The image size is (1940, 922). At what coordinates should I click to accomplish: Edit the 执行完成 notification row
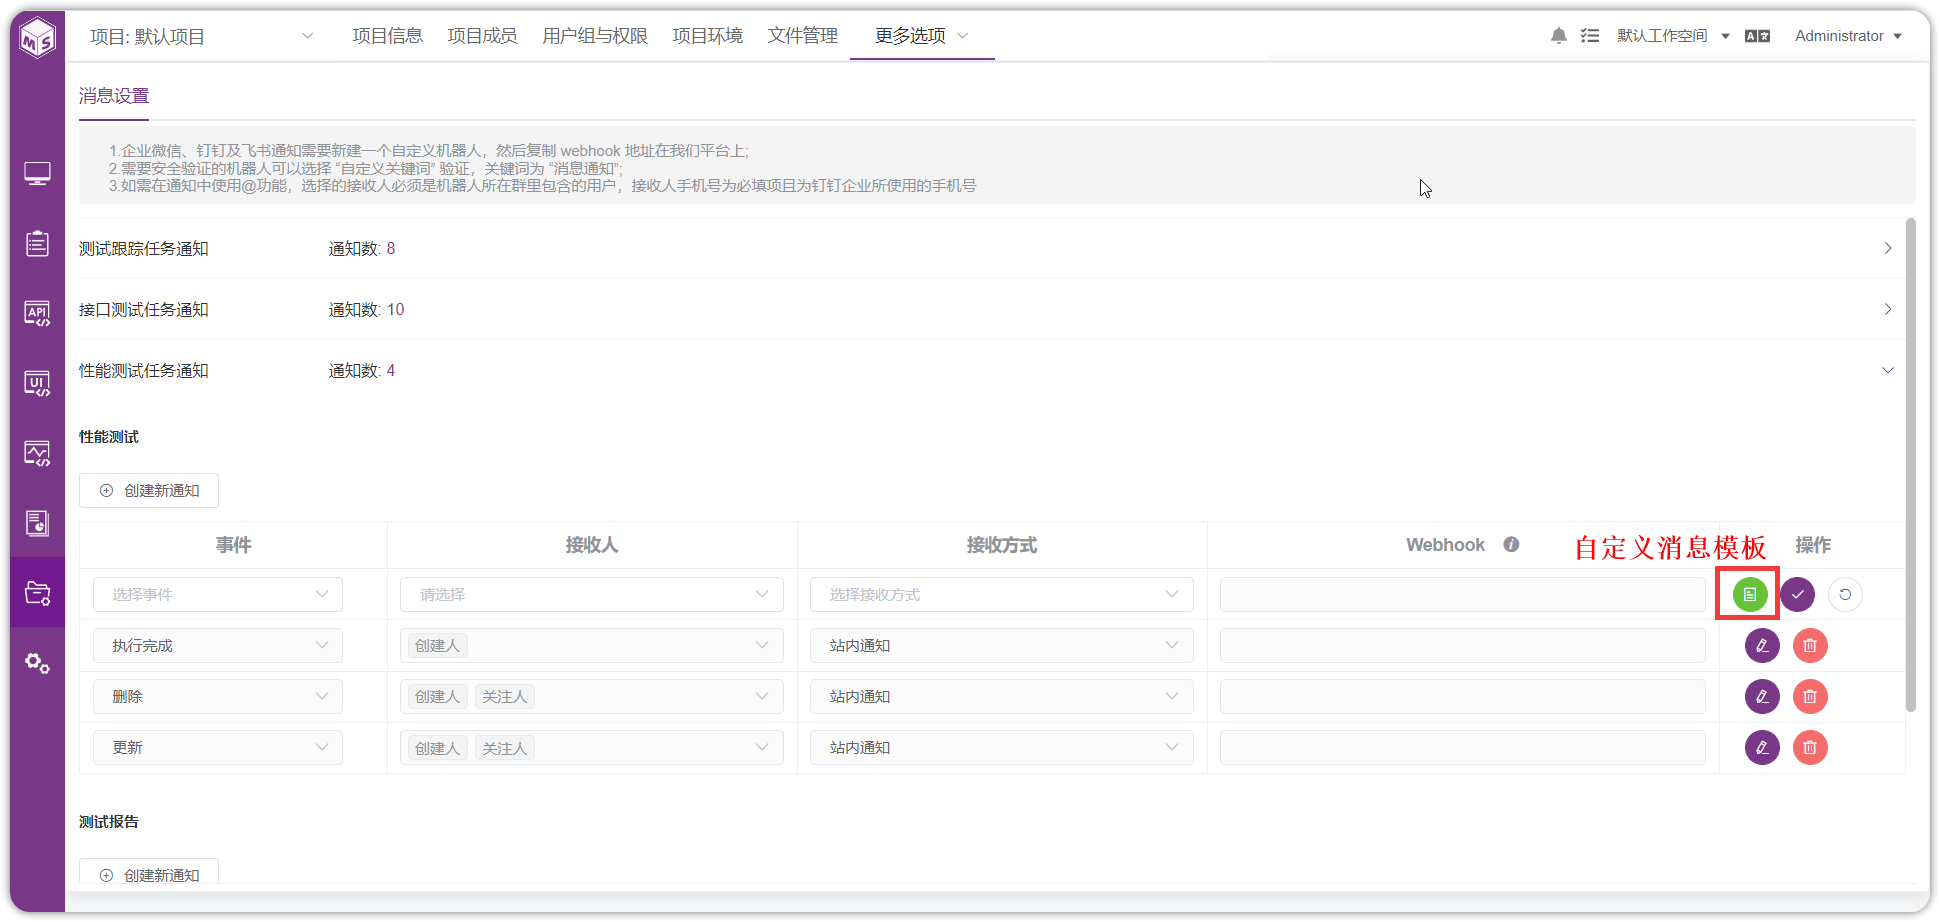tap(1762, 645)
